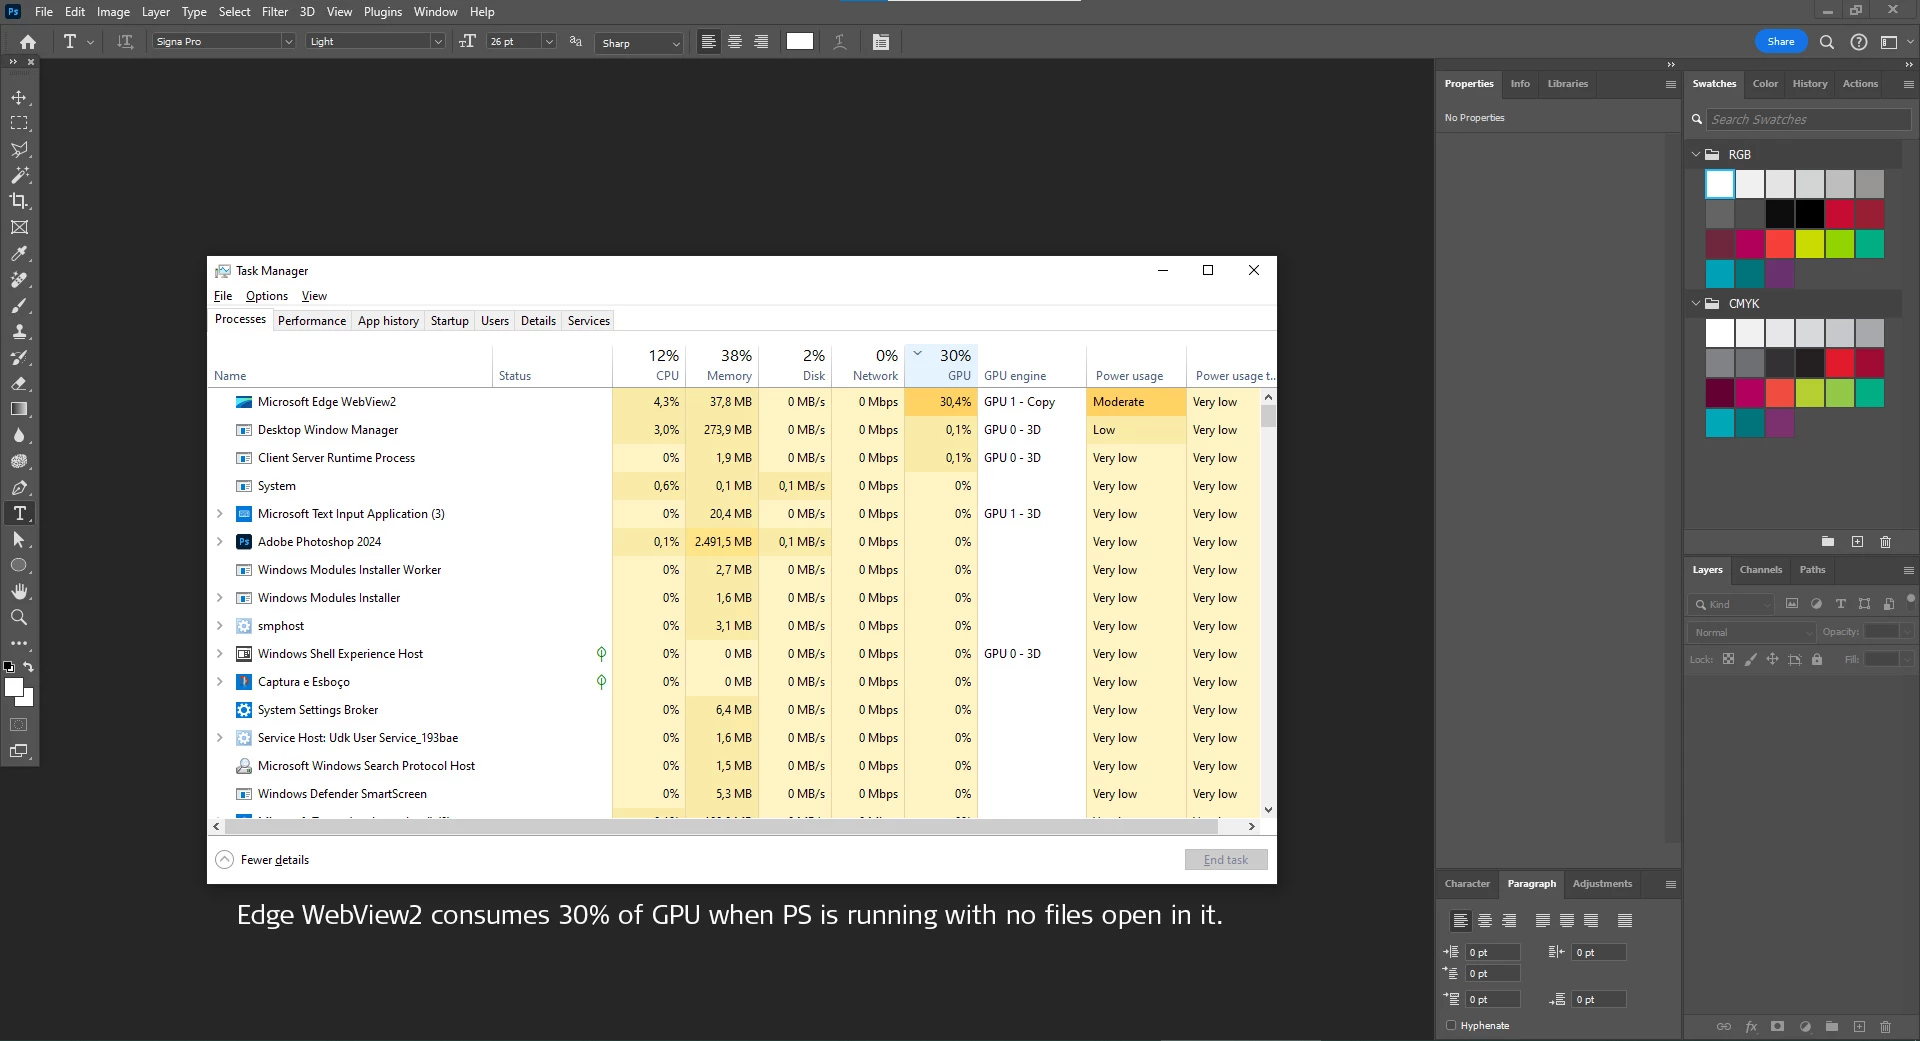
Task: Select the Magic Wand tool
Action: coord(19,175)
